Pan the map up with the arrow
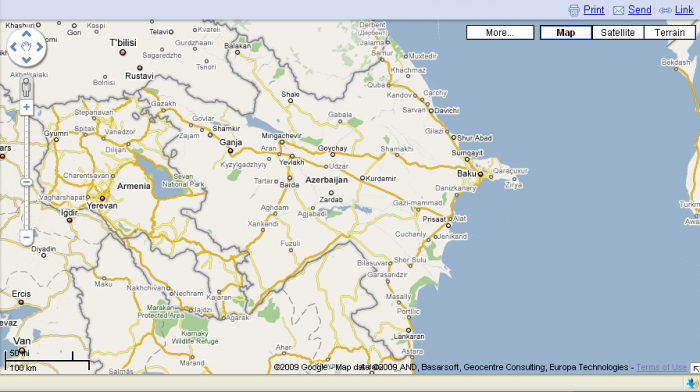 26,34
